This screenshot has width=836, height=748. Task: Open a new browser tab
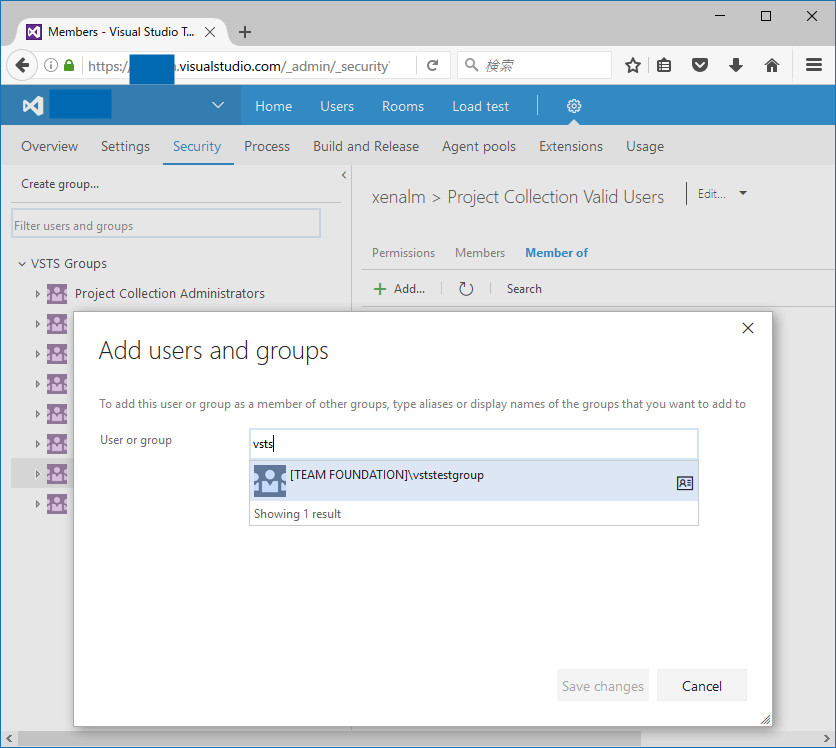(245, 32)
